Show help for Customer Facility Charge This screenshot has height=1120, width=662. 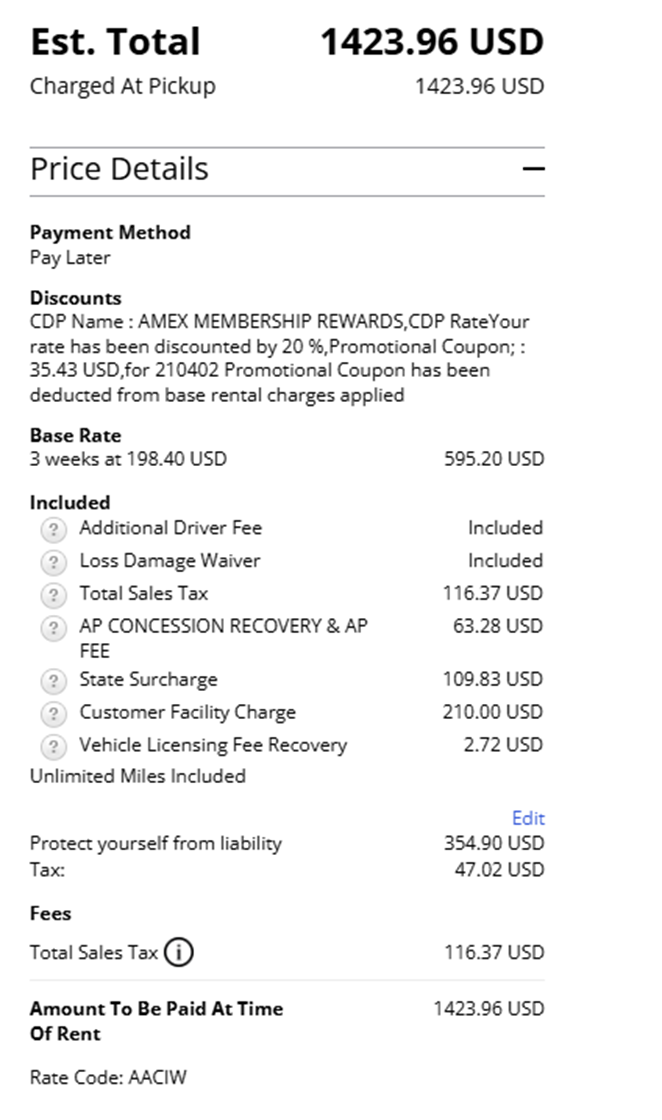pyautogui.click(x=57, y=714)
